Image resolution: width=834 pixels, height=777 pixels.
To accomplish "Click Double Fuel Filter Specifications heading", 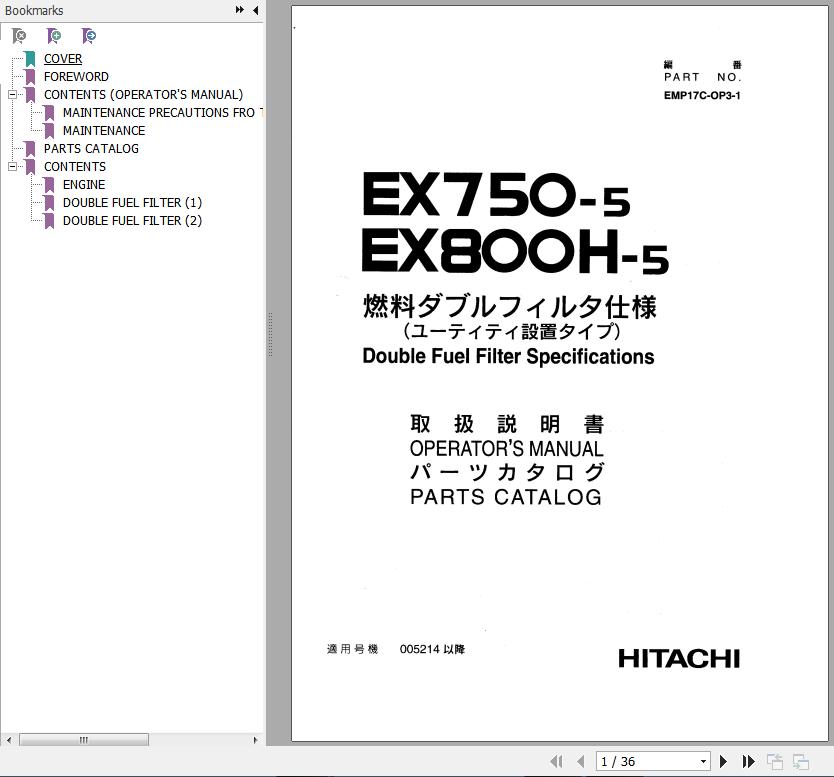I will (508, 356).
